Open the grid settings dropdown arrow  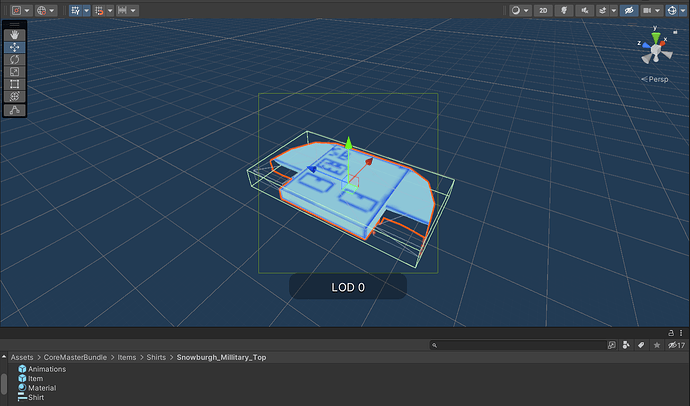(86, 11)
